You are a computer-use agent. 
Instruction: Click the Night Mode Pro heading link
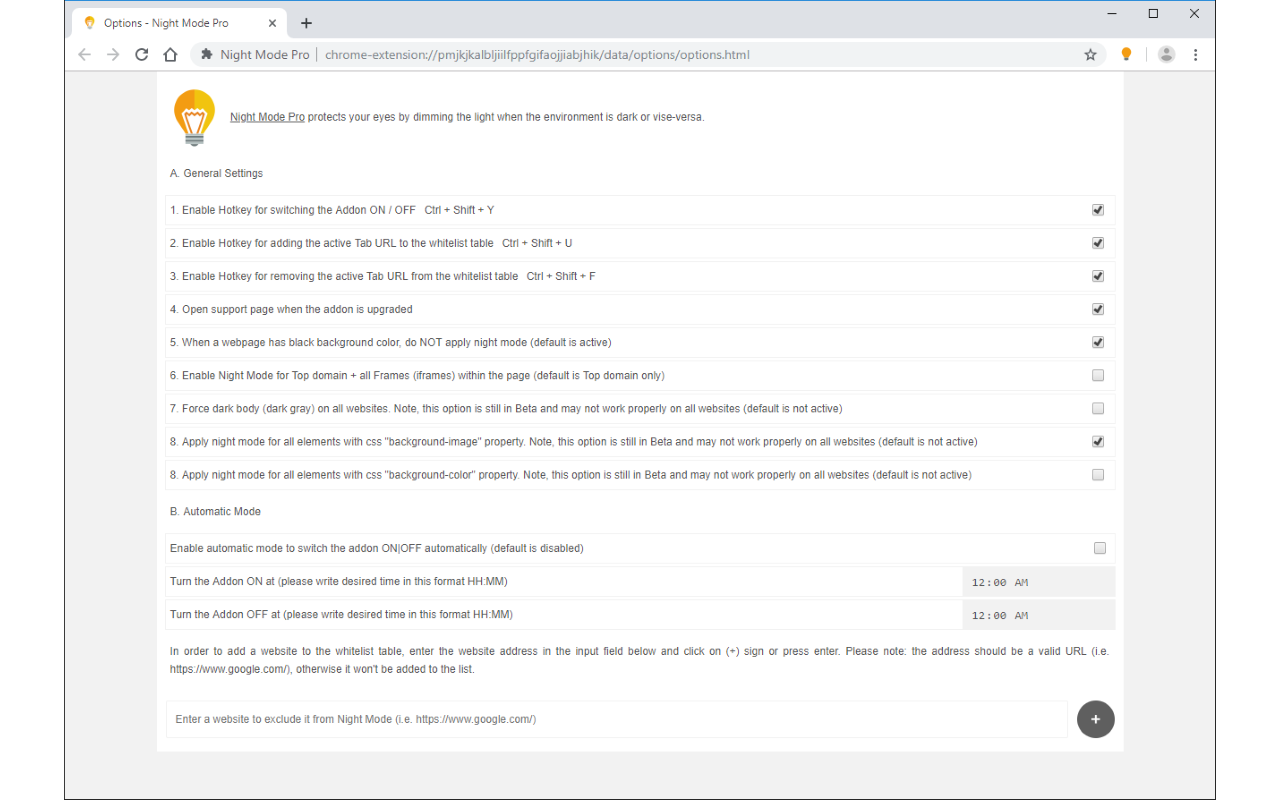(266, 116)
